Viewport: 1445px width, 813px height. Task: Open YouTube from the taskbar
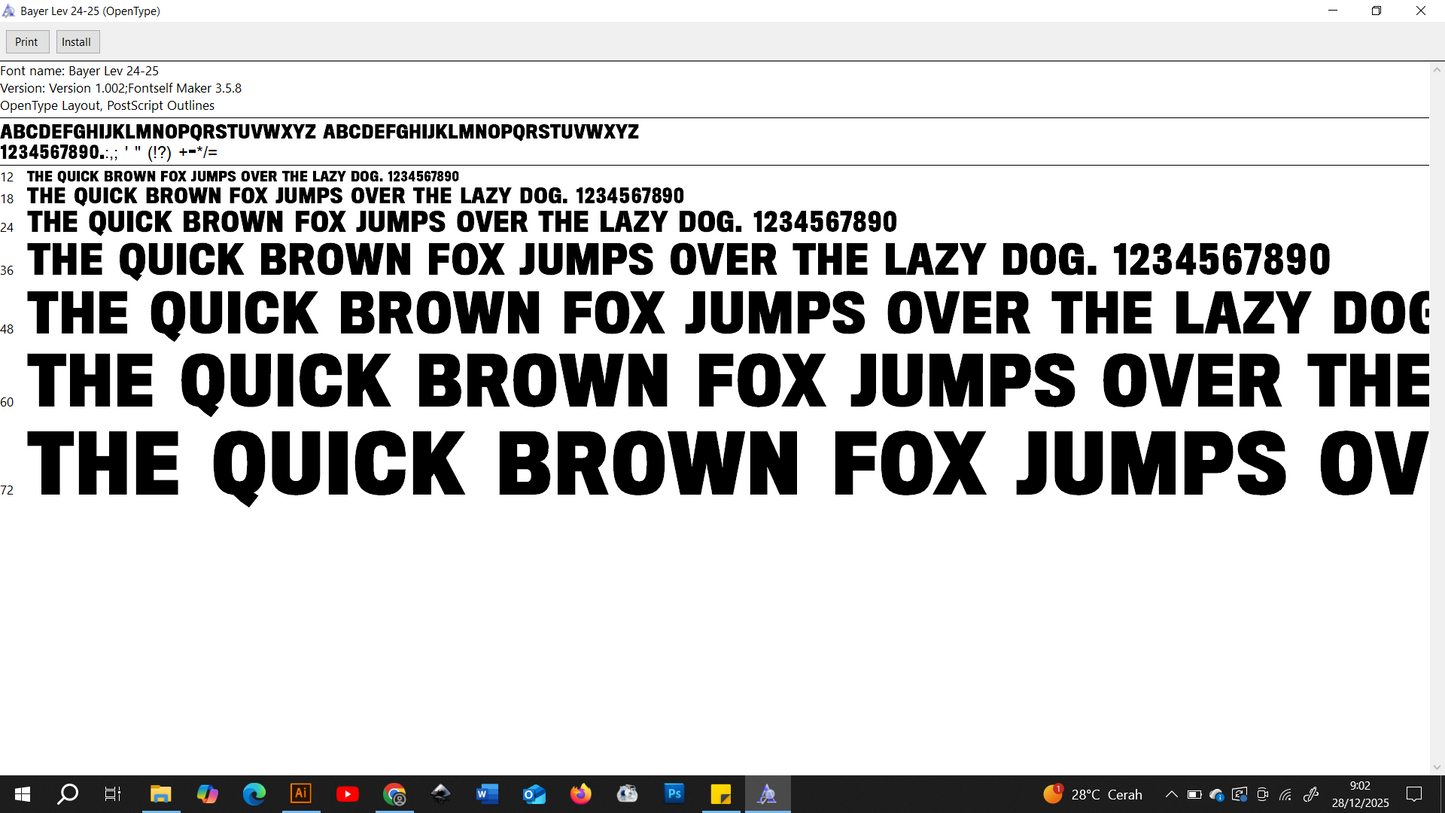[x=348, y=793]
